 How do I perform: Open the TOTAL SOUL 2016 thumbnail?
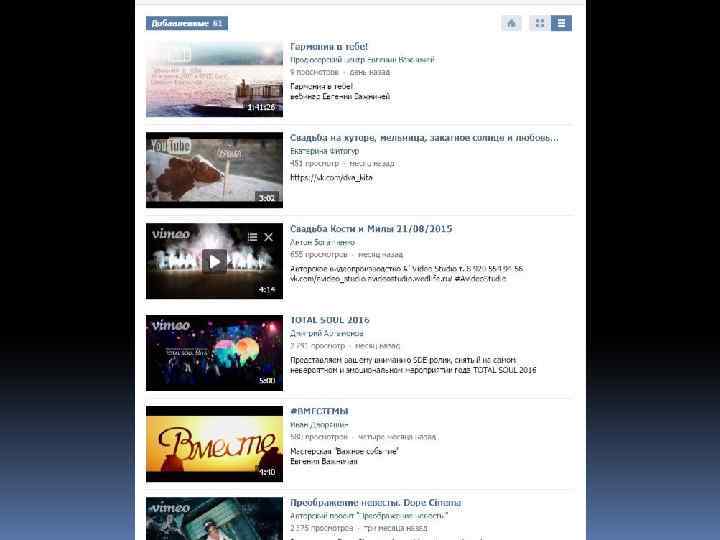tap(214, 353)
